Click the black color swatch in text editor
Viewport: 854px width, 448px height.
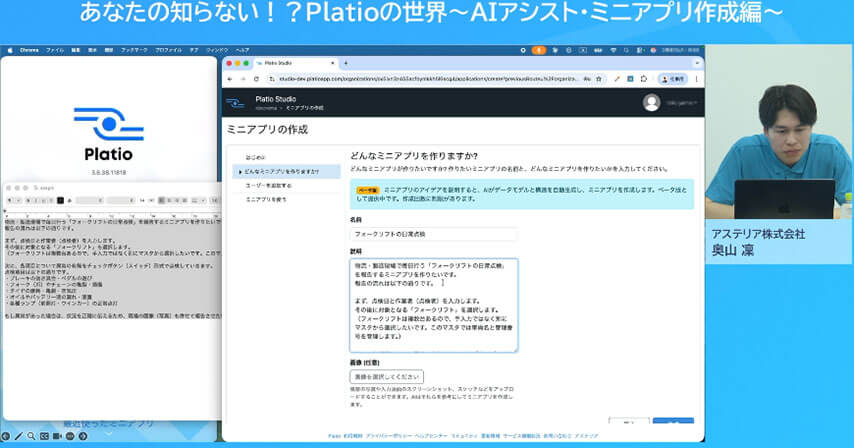point(60,201)
